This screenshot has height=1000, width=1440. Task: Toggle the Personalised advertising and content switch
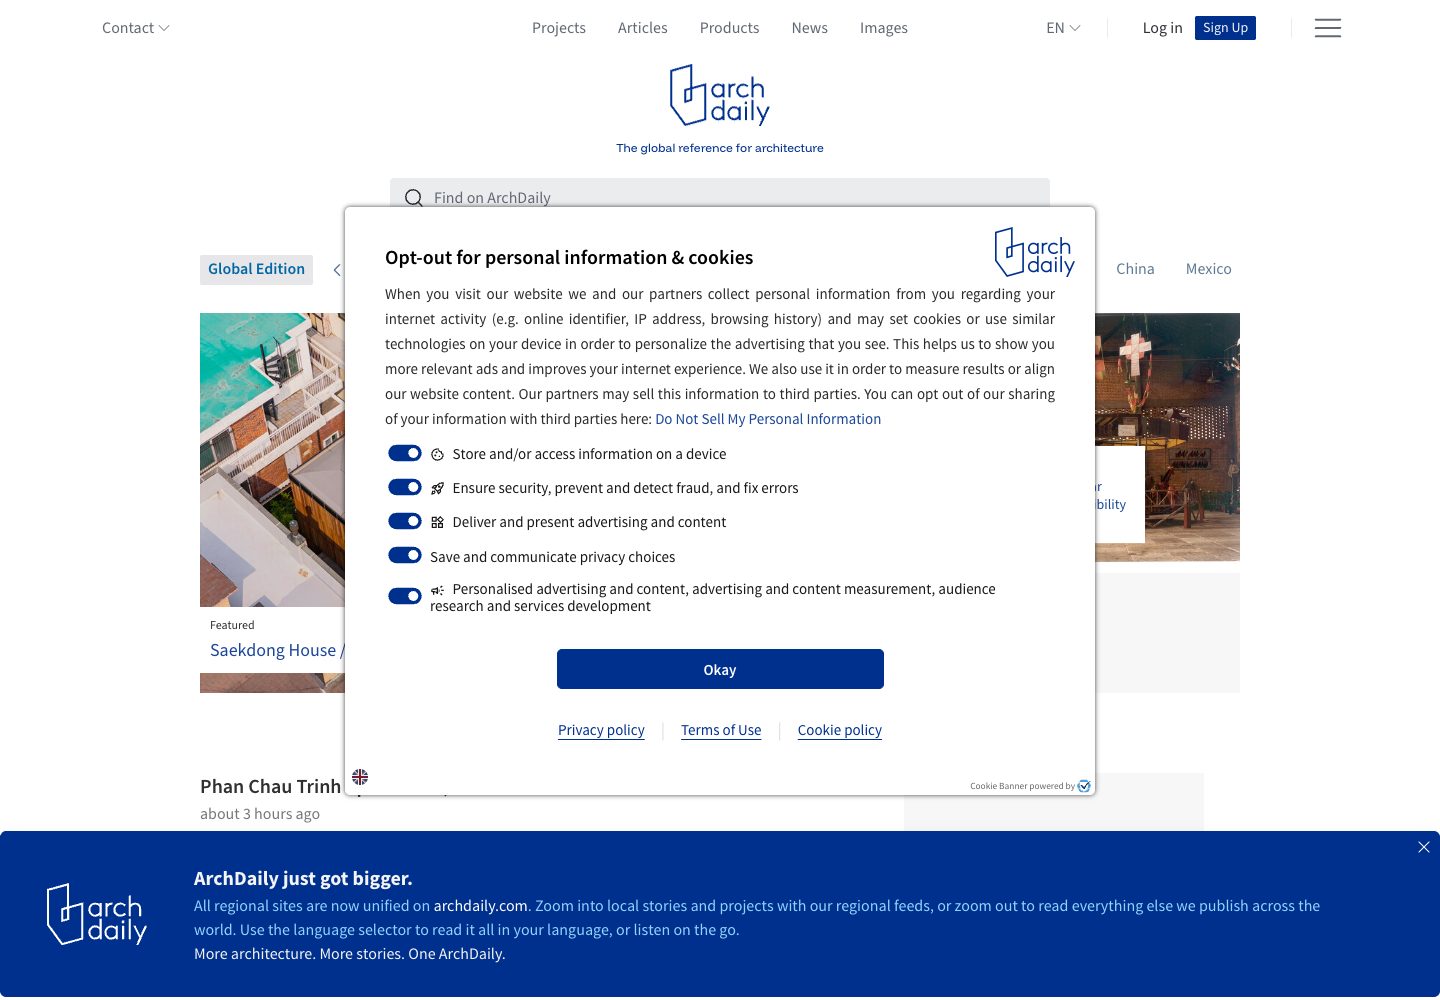point(405,596)
